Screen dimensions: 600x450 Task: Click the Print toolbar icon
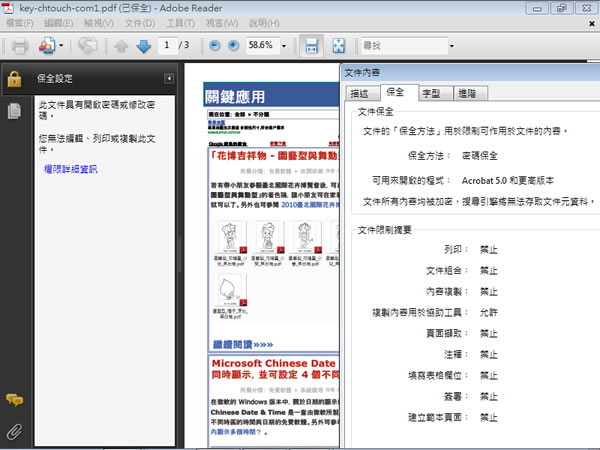20,46
